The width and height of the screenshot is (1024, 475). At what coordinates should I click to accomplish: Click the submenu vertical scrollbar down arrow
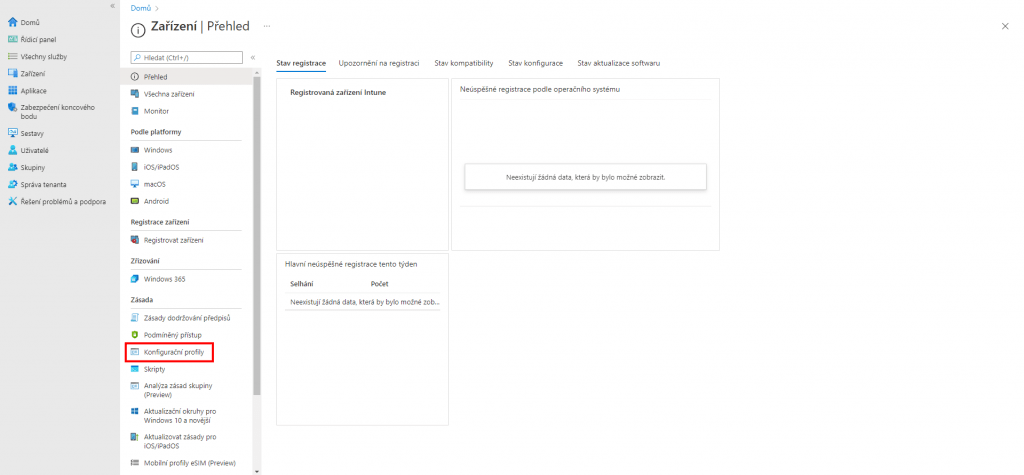point(257,470)
